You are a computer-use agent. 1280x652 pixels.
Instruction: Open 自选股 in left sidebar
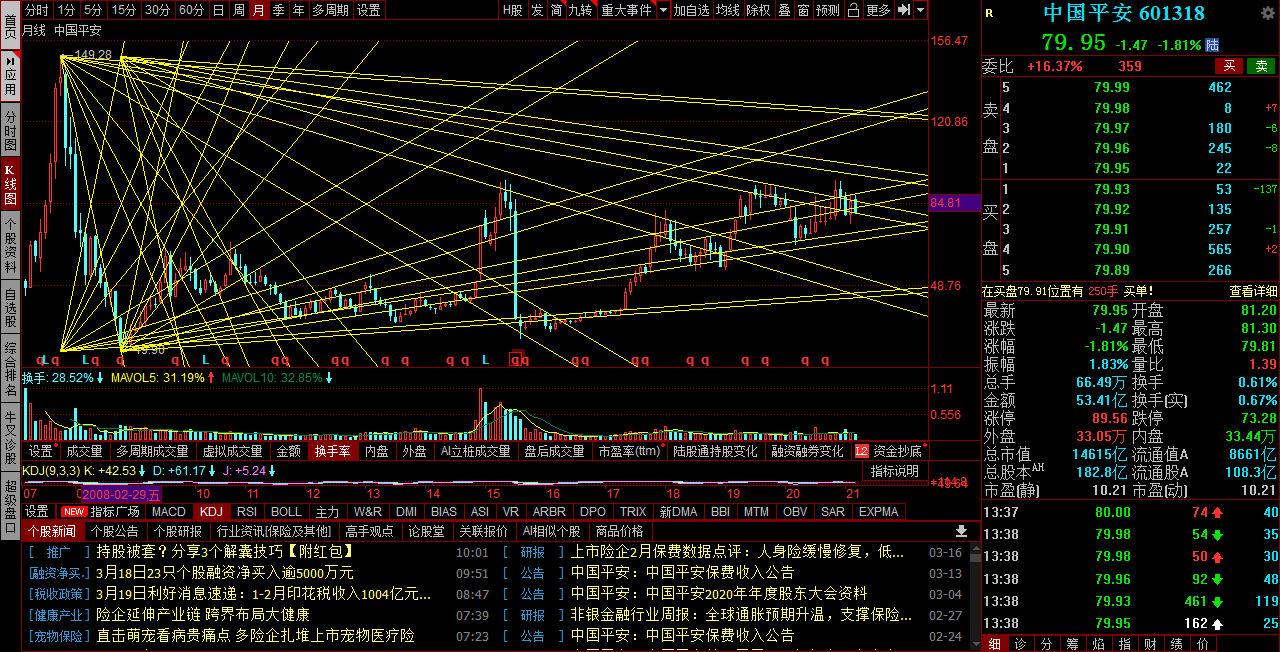pos(10,308)
